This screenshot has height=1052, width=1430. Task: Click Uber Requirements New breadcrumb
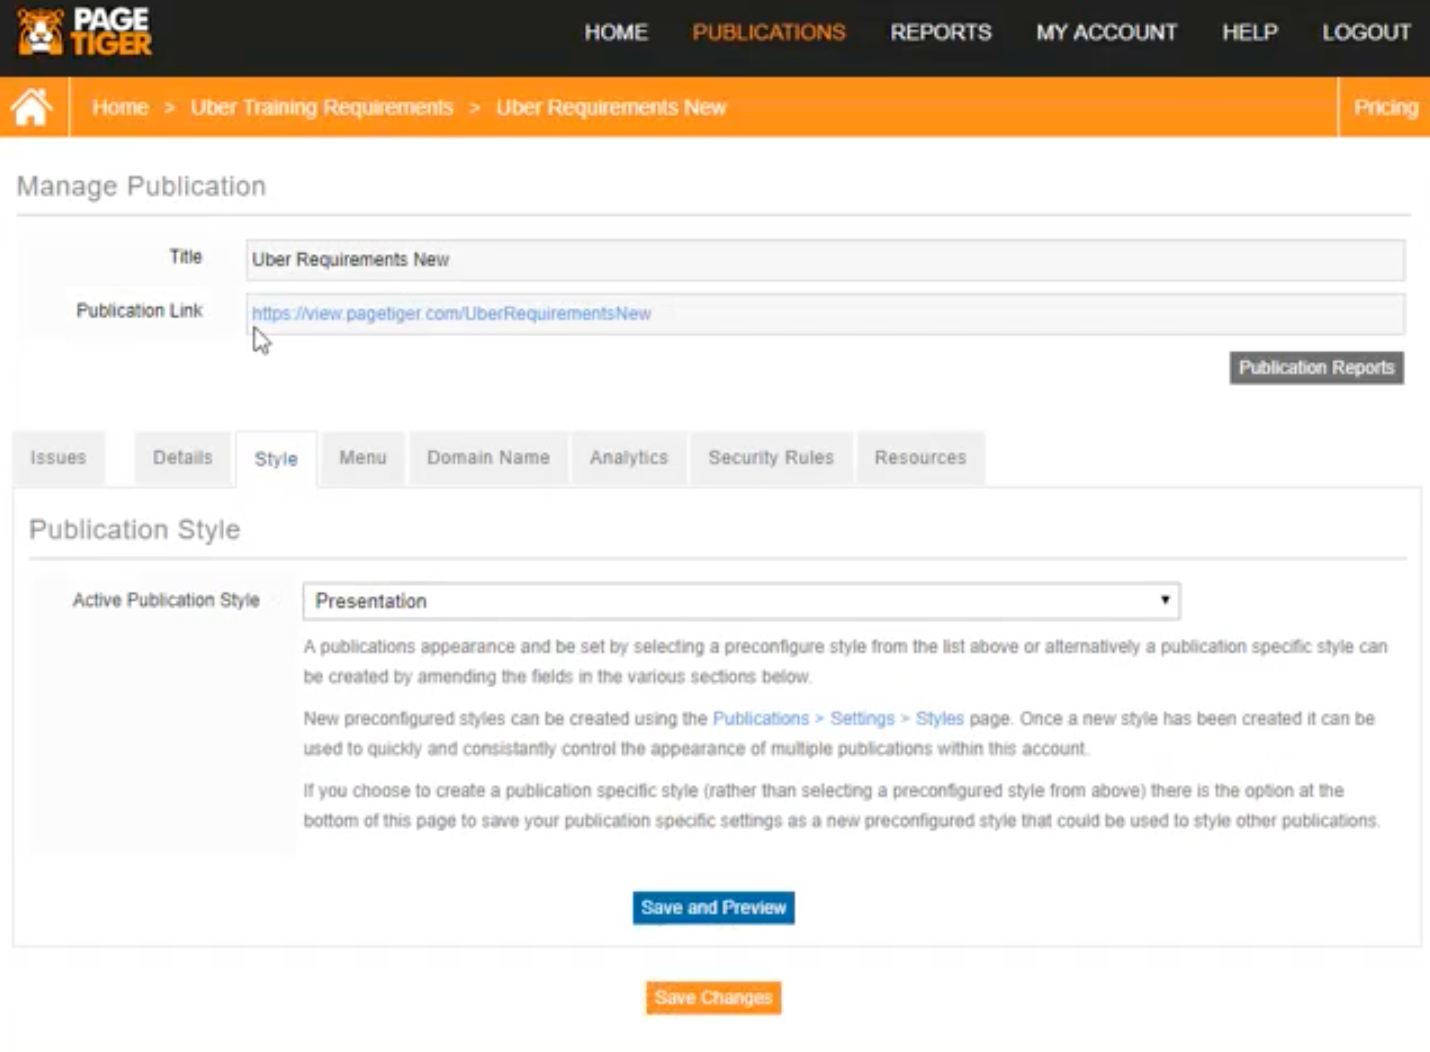click(611, 107)
